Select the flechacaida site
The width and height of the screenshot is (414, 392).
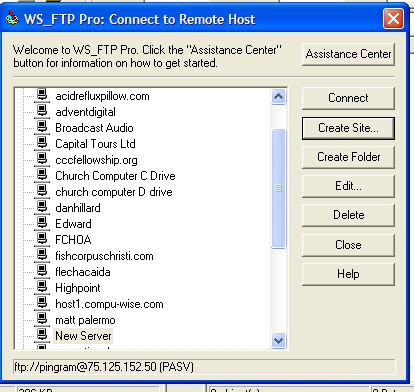point(83,272)
